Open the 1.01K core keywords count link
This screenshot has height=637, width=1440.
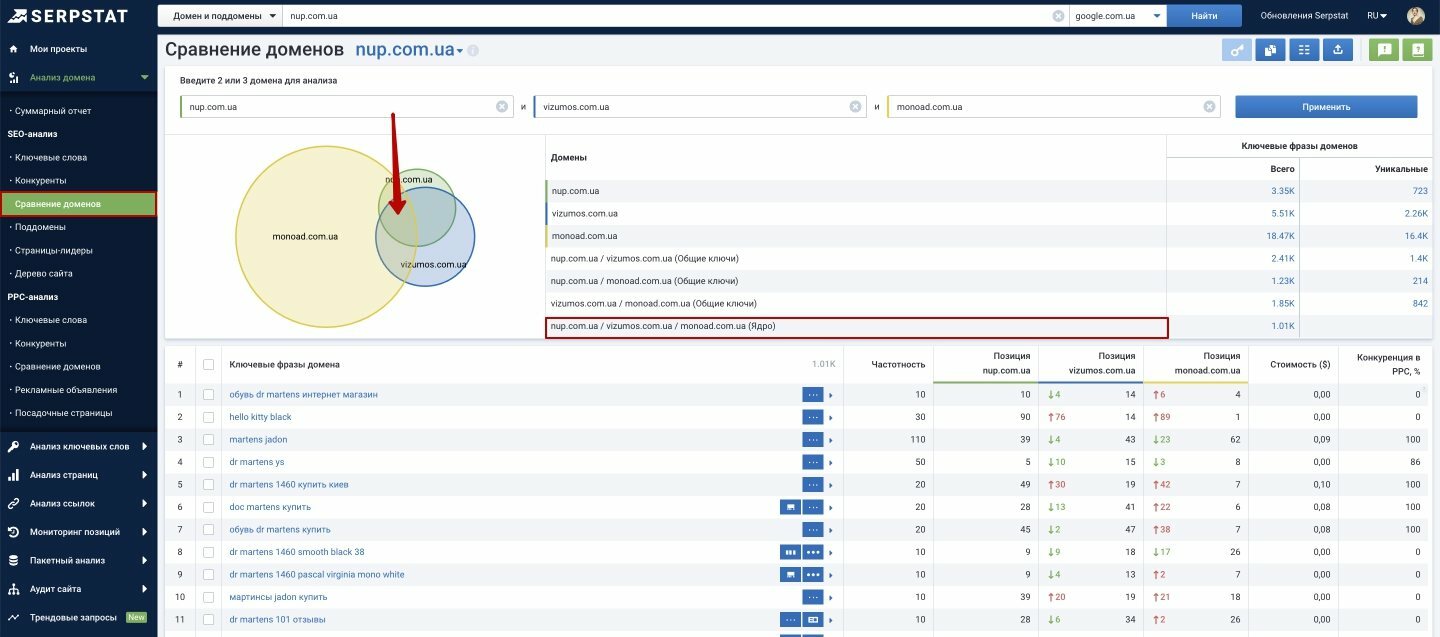1282,326
